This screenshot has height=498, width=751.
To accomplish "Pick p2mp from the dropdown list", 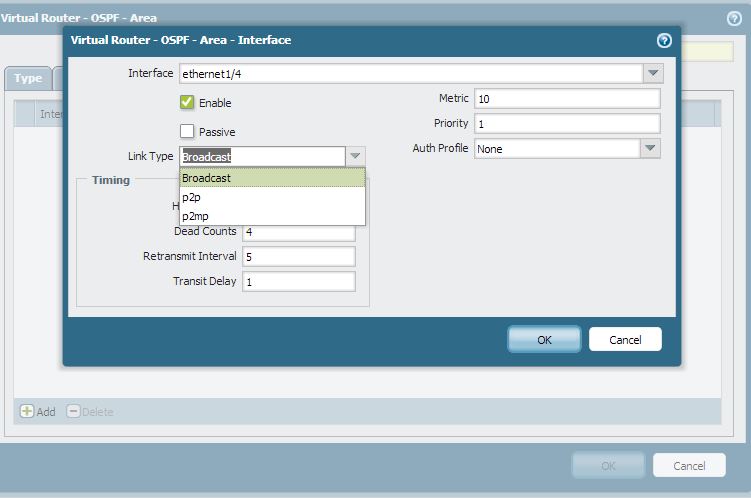I will coord(272,215).
